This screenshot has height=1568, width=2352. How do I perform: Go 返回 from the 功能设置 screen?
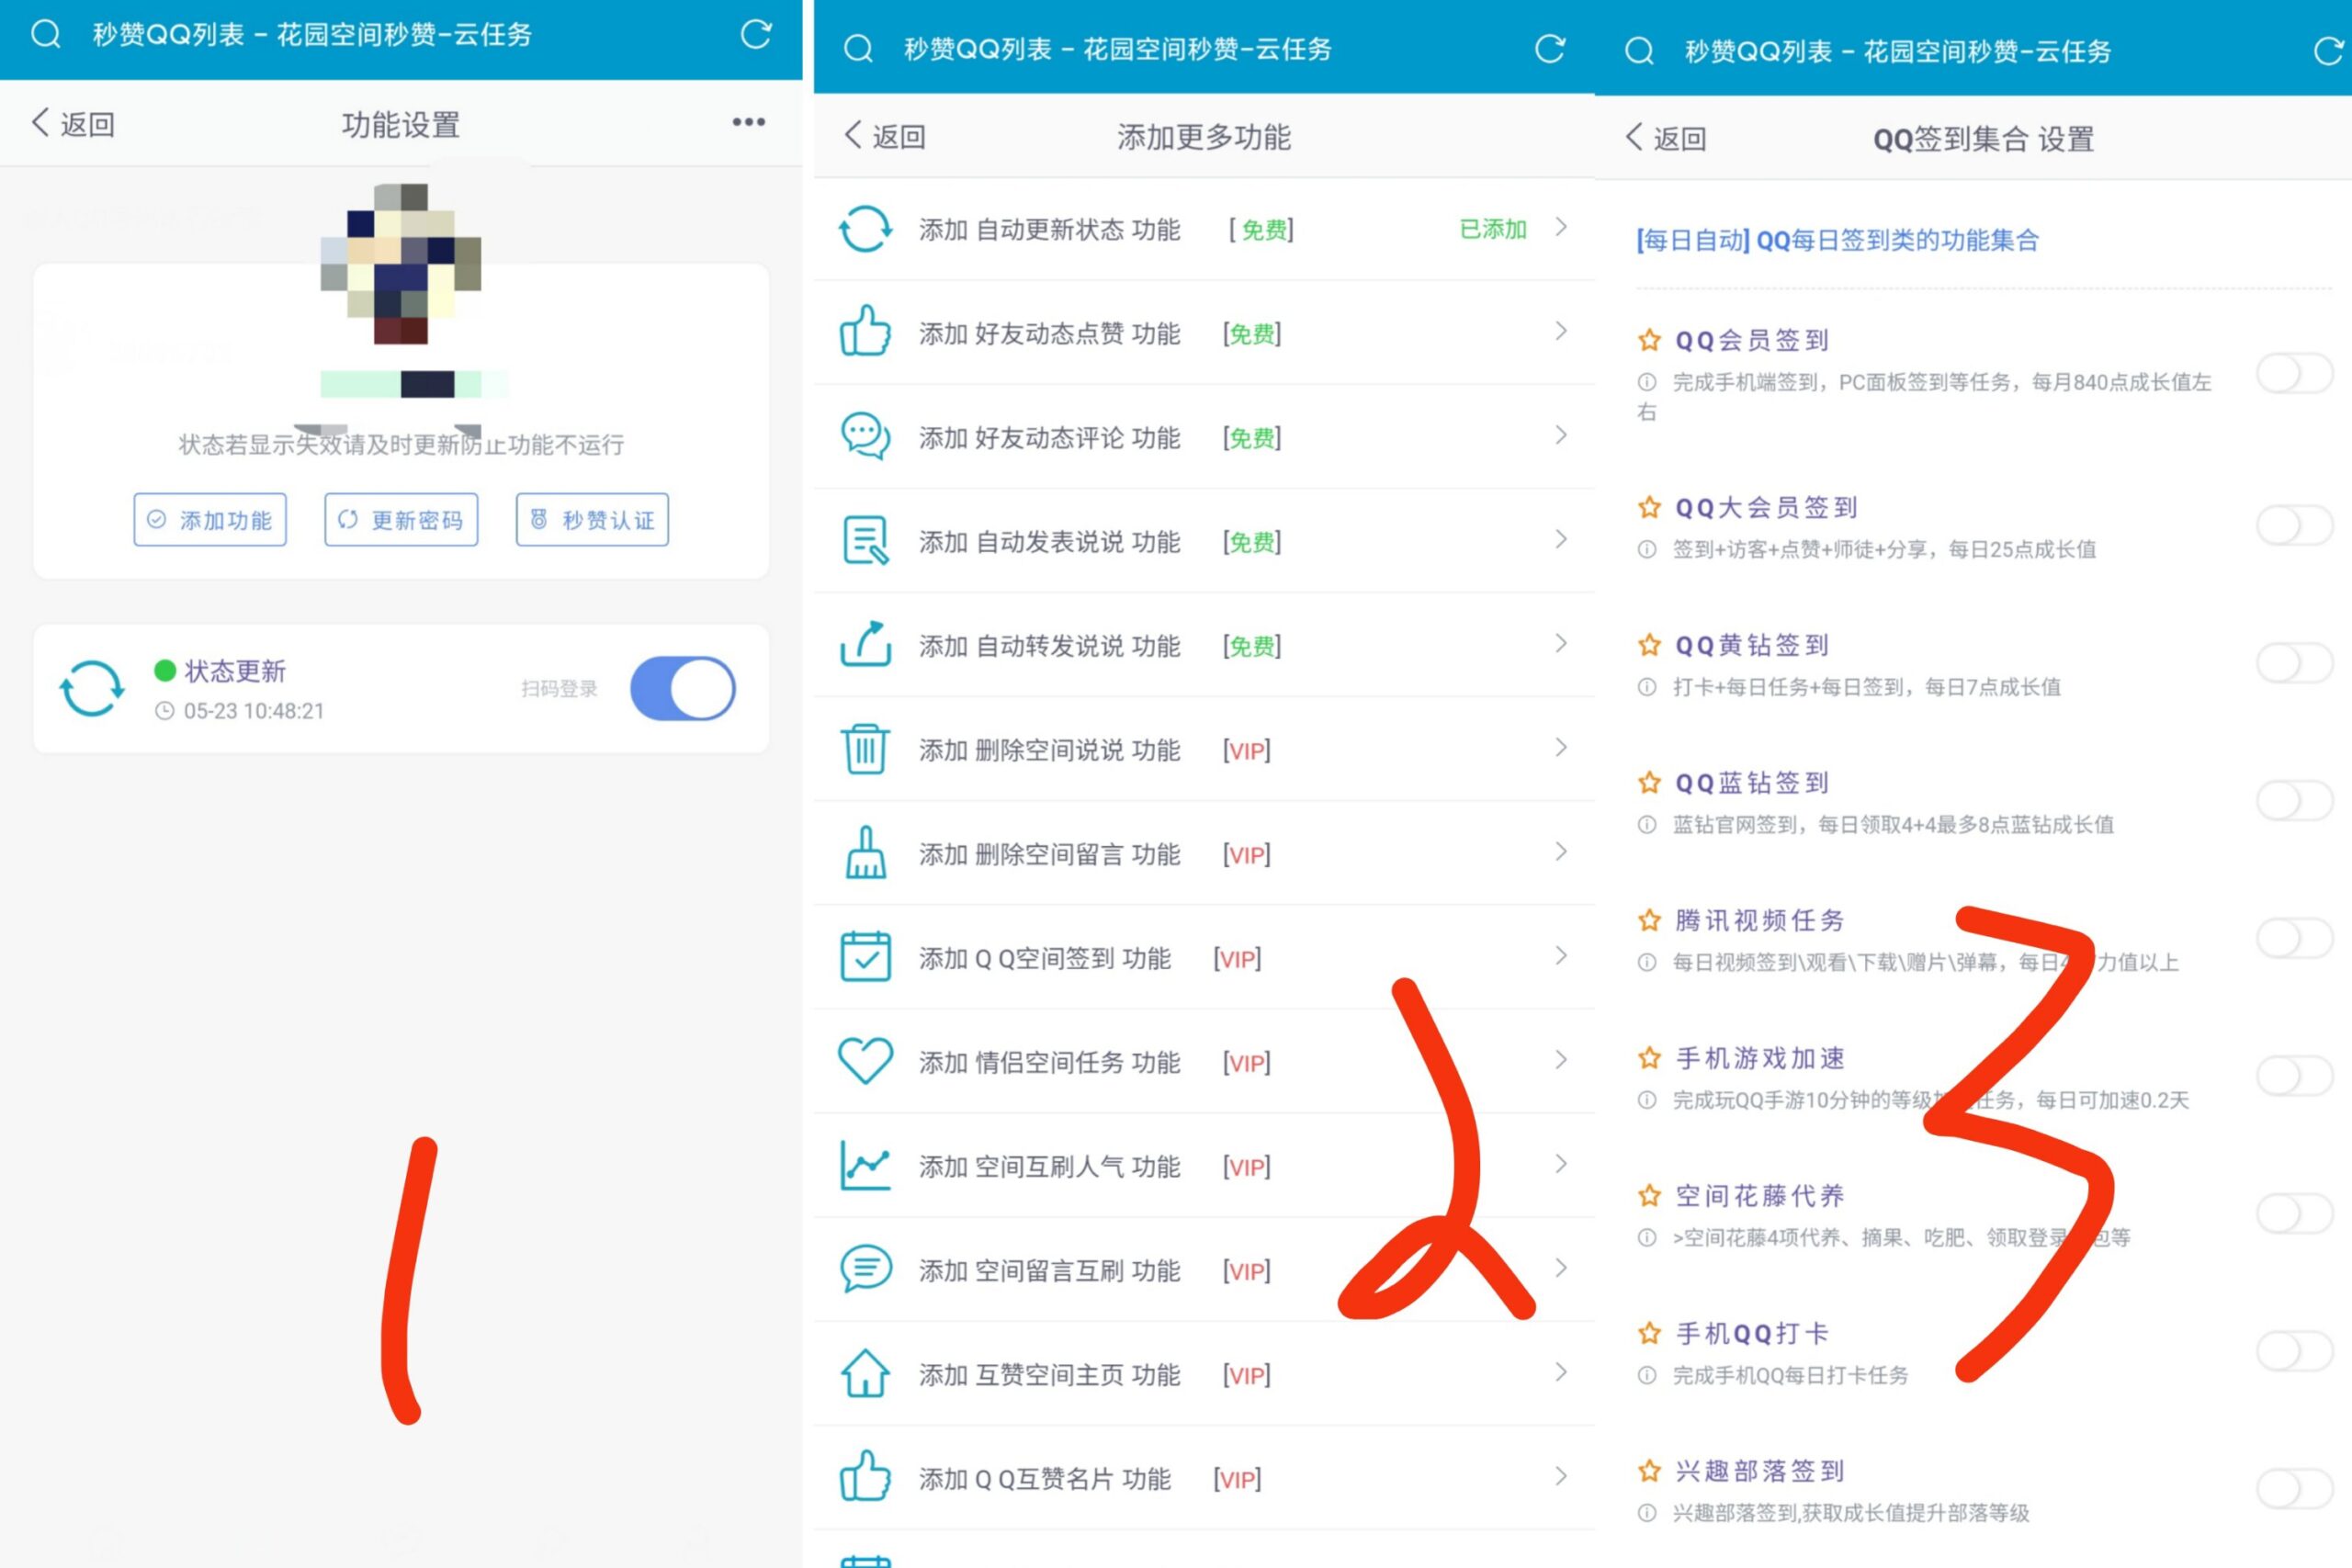[x=73, y=124]
